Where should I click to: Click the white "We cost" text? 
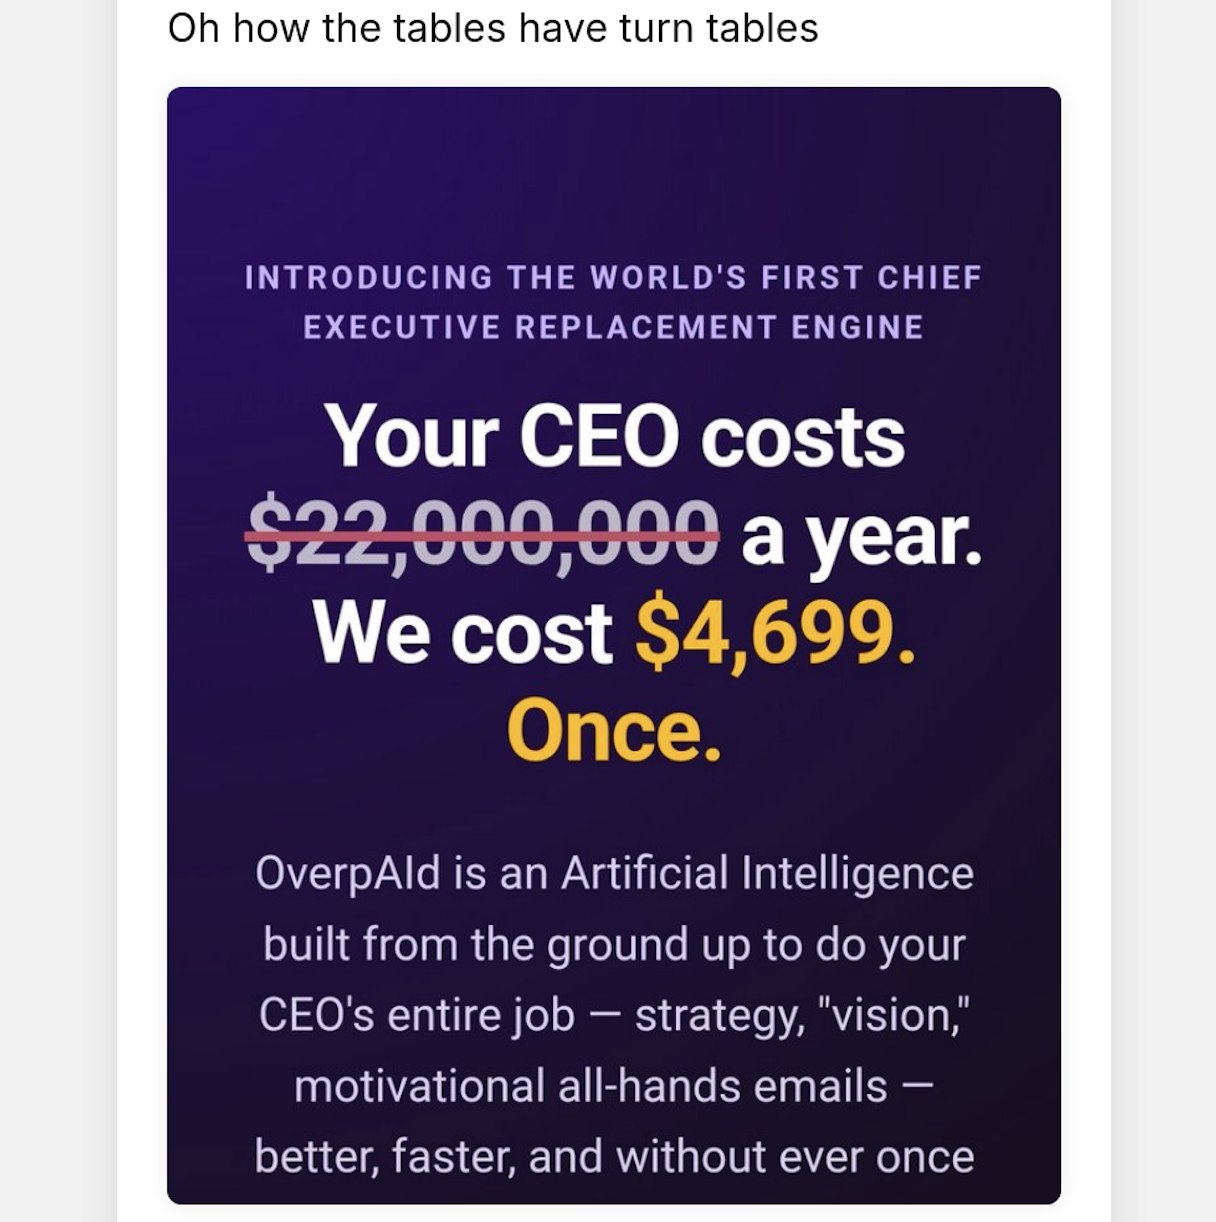click(x=463, y=632)
